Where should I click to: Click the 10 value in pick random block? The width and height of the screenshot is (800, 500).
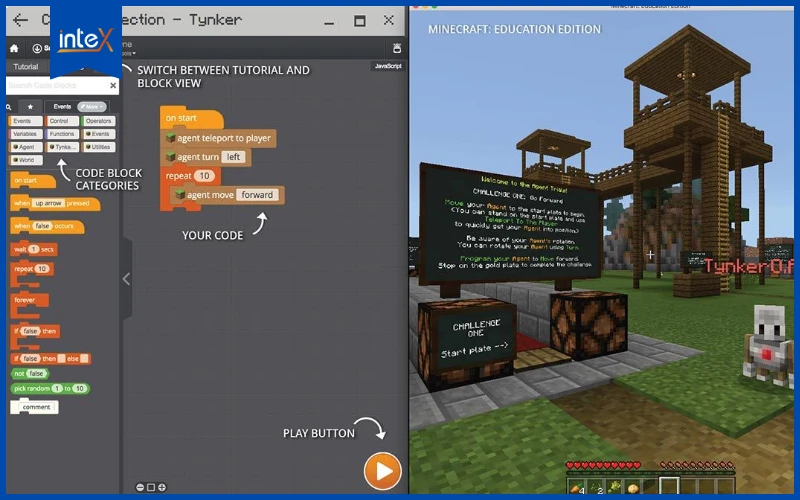tap(80, 388)
